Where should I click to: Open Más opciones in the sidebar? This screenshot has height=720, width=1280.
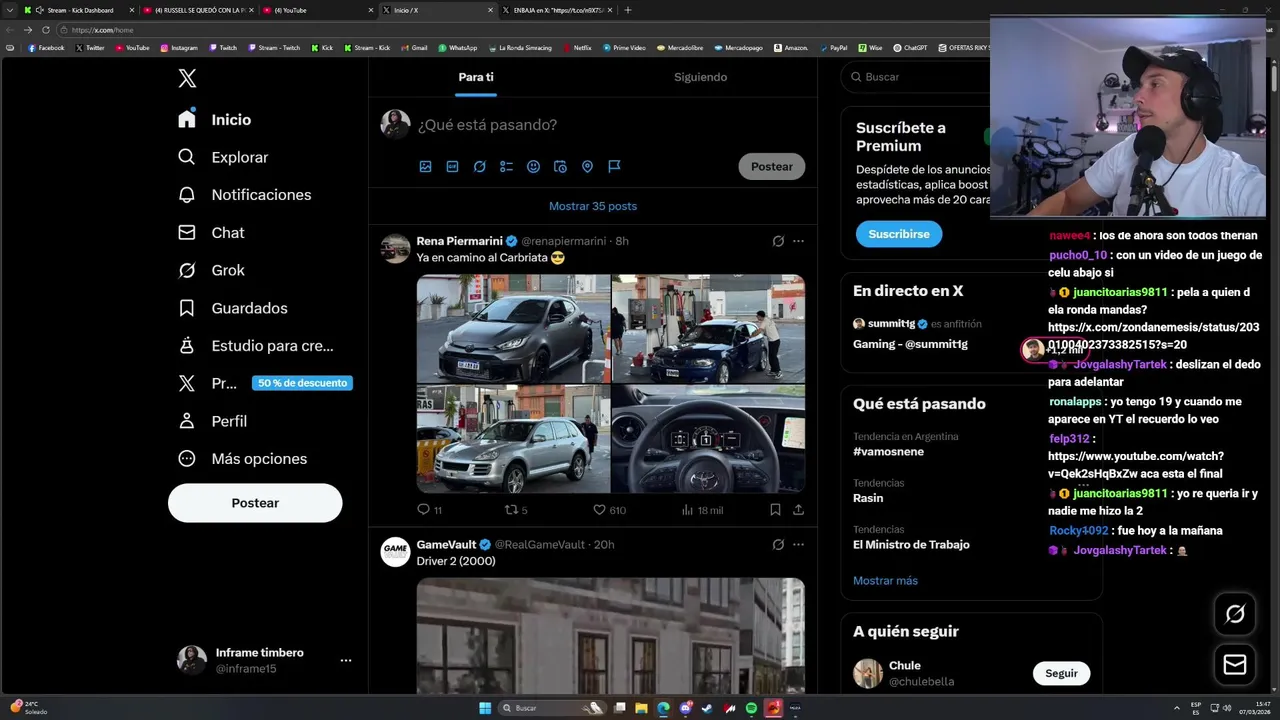(x=243, y=459)
